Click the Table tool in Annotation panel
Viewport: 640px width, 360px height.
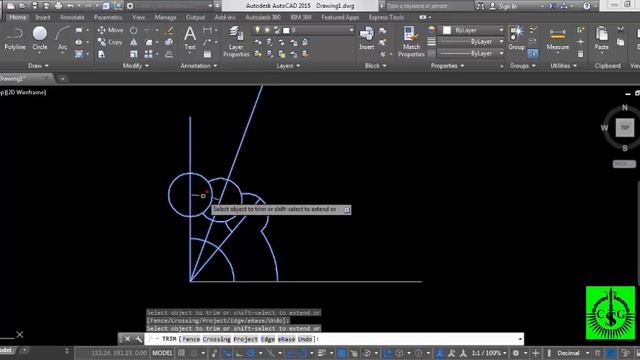tap(207, 54)
